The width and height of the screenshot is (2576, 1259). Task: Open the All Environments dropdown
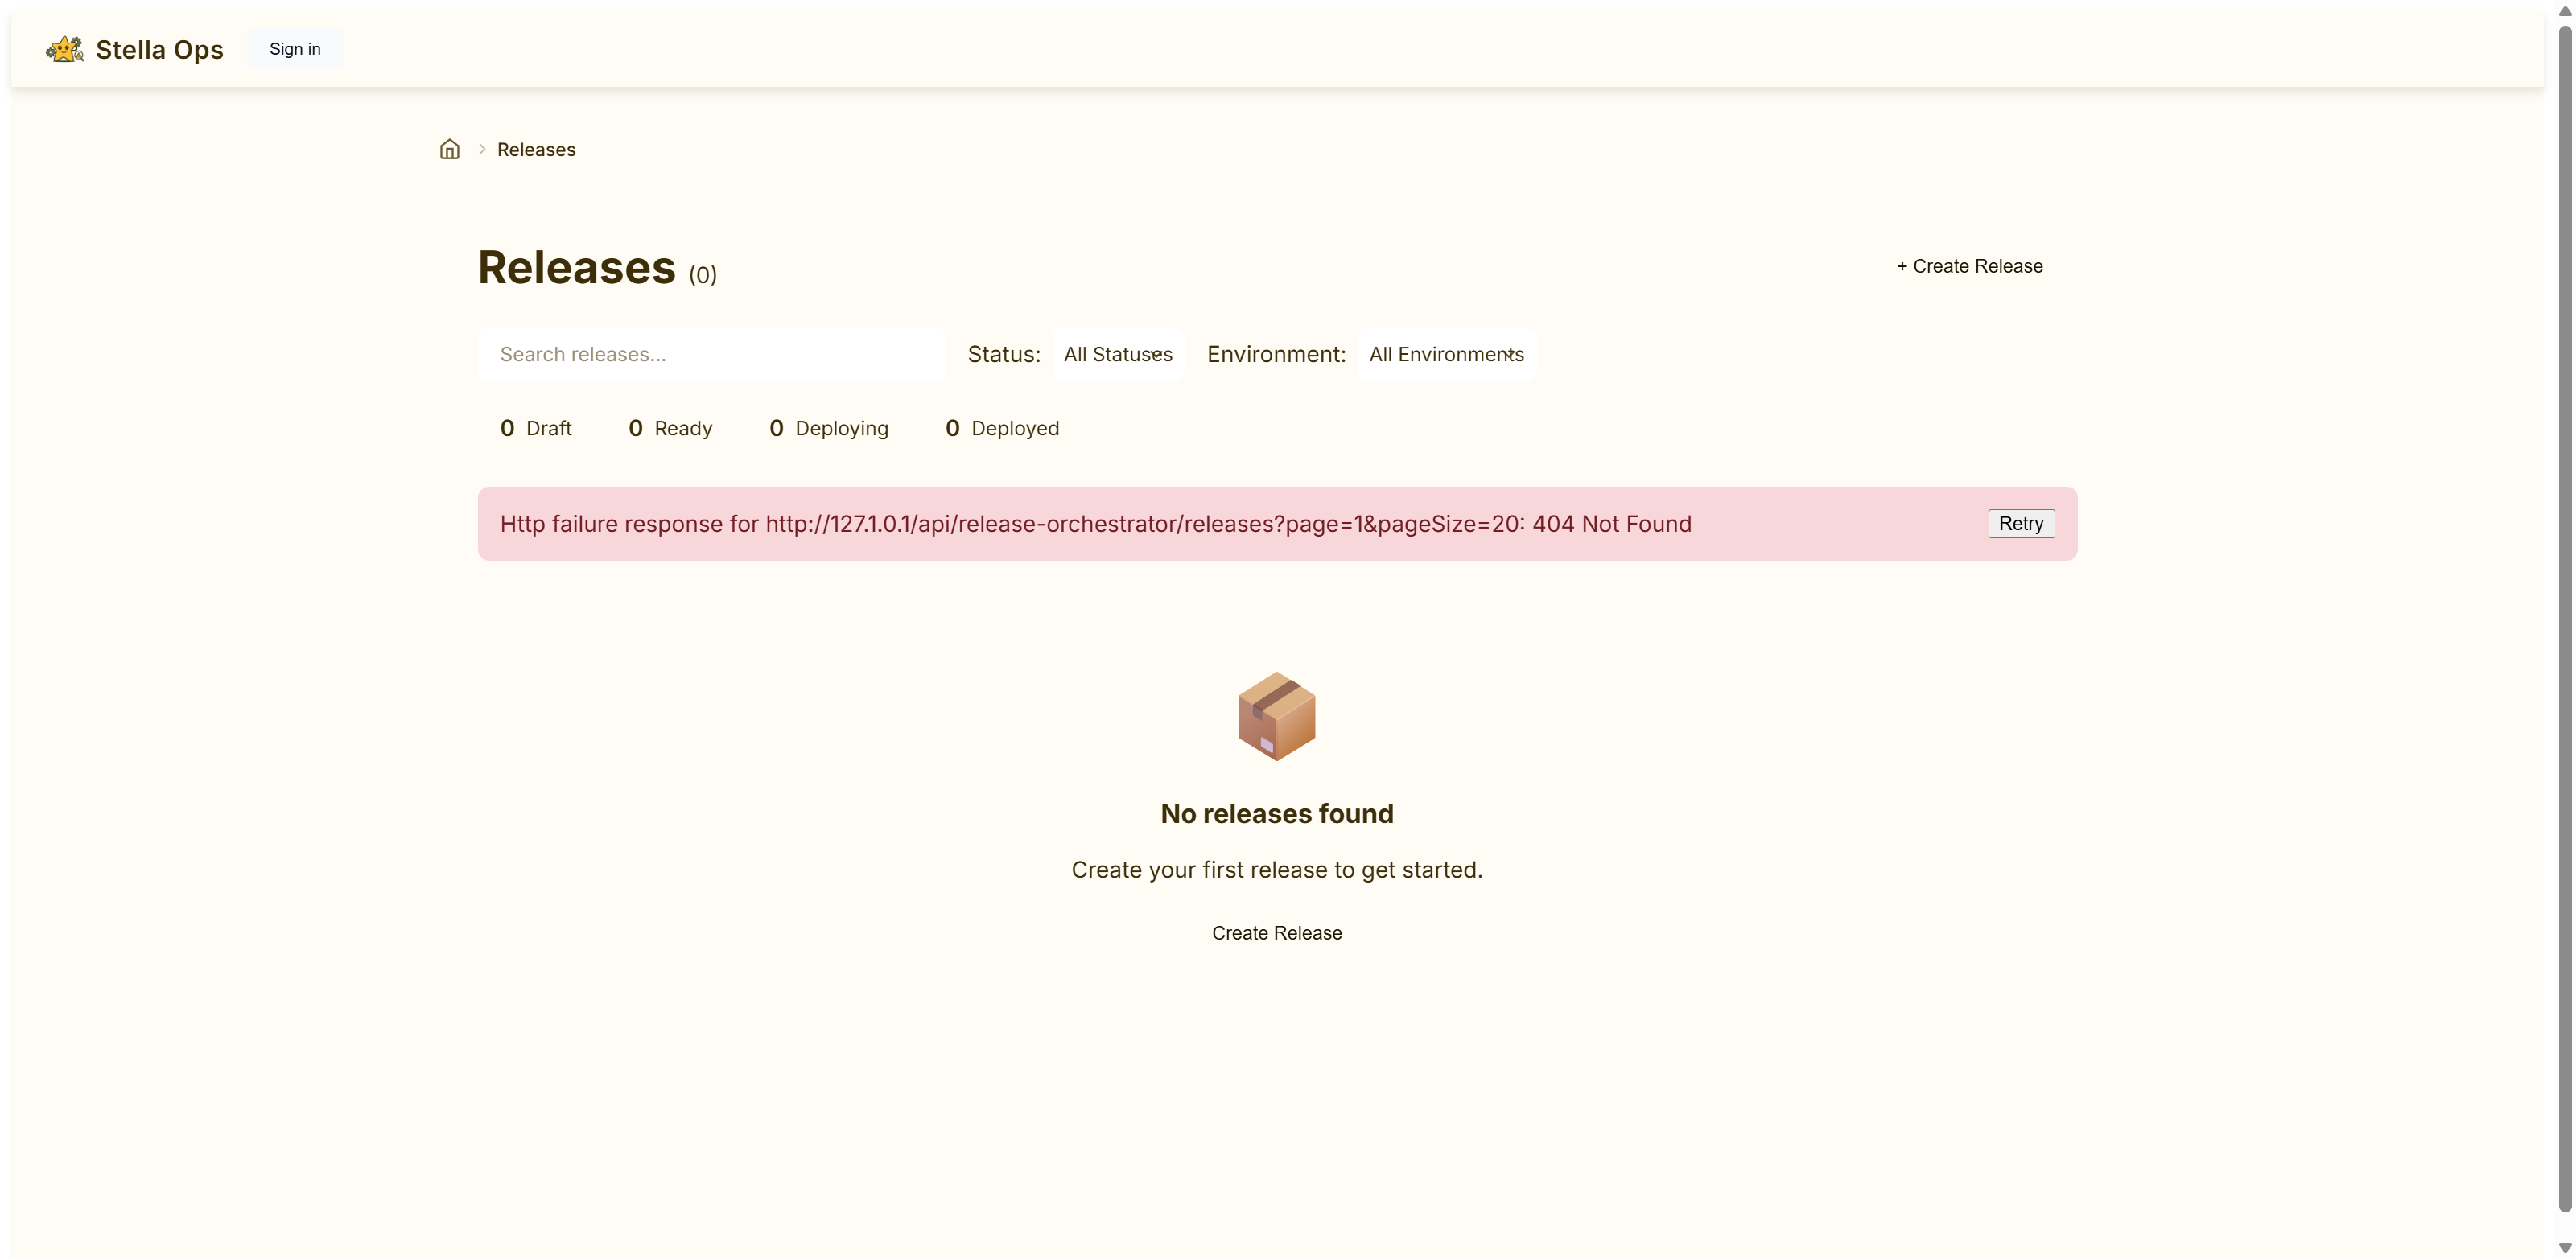click(1446, 354)
